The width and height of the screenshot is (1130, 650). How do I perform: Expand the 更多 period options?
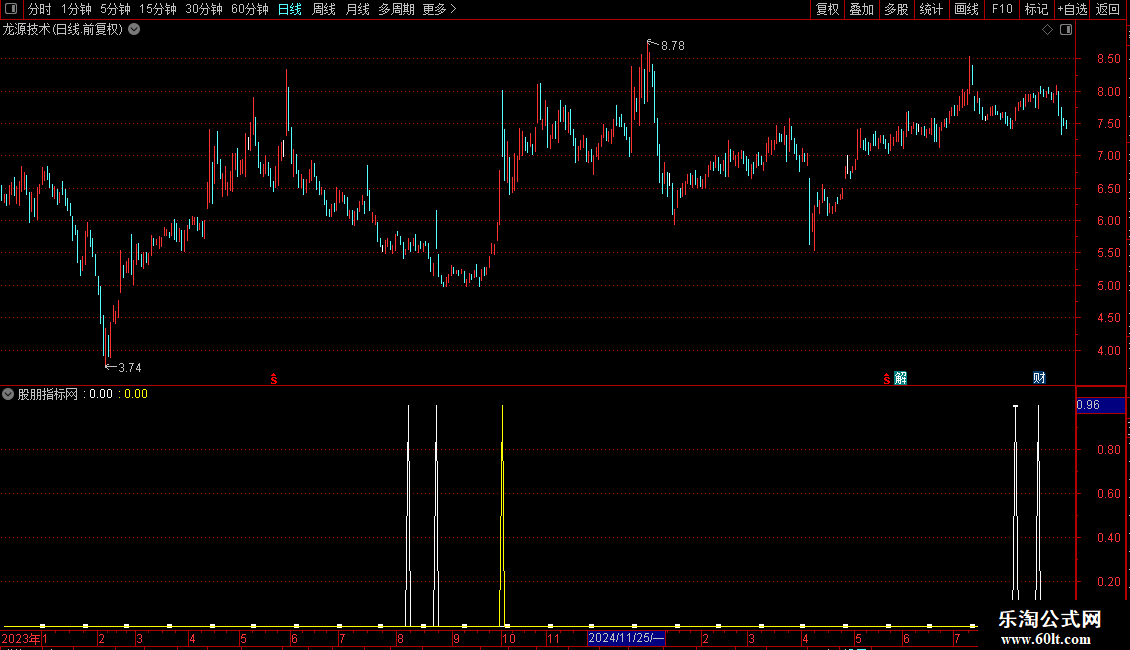(x=439, y=9)
